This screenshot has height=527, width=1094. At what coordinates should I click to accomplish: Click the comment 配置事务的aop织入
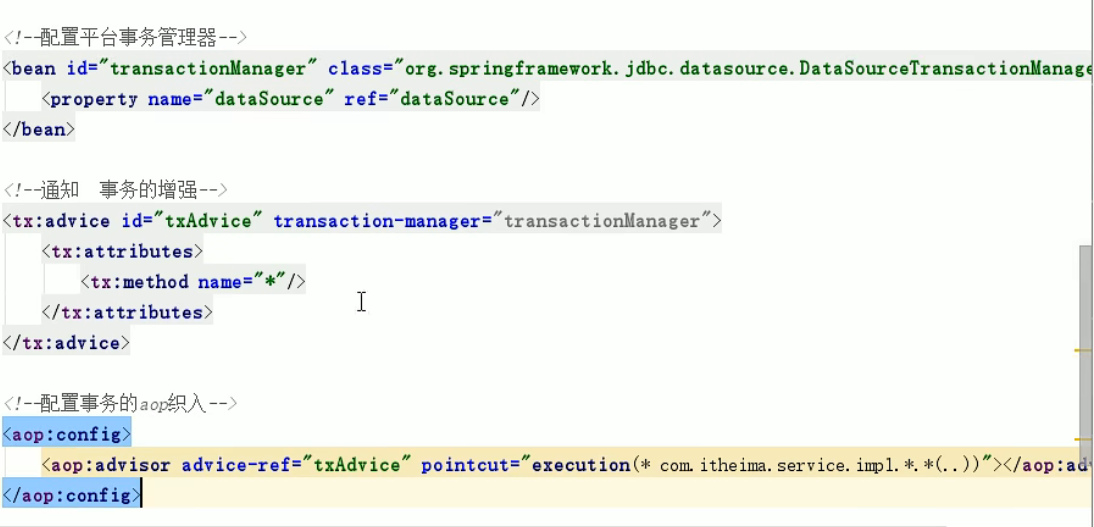pos(120,403)
